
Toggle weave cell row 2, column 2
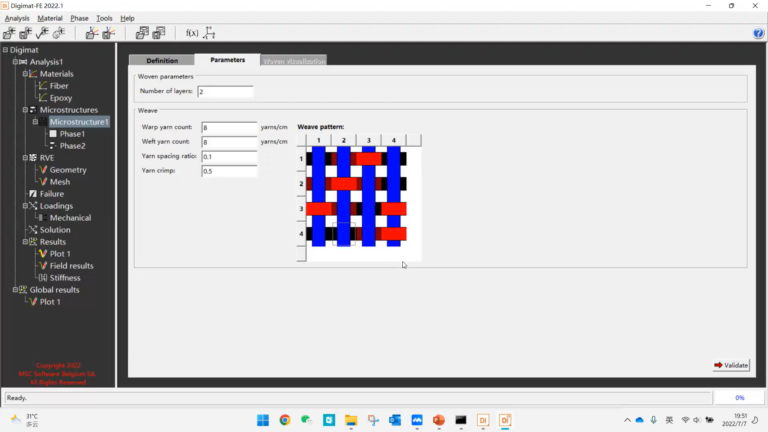(x=344, y=184)
